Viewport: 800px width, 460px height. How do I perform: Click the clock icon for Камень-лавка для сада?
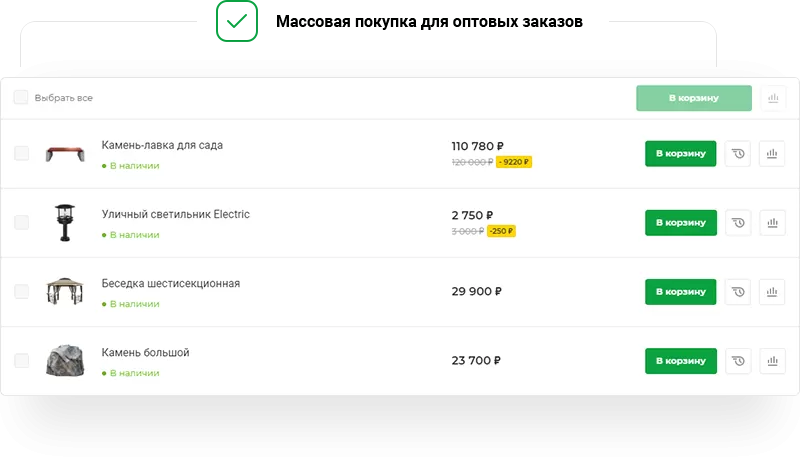[x=737, y=154]
